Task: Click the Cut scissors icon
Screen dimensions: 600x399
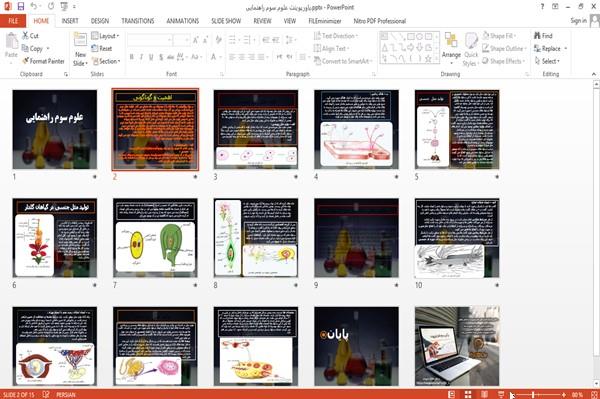Action: click(25, 36)
